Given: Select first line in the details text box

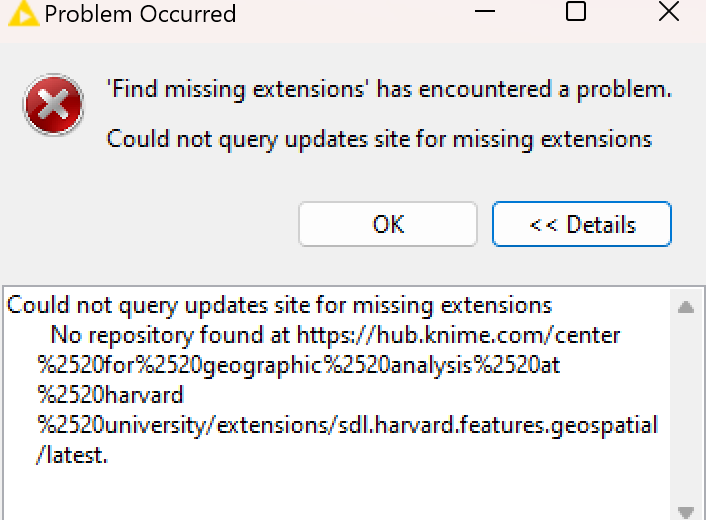Looking at the screenshot, I should pyautogui.click(x=279, y=305).
